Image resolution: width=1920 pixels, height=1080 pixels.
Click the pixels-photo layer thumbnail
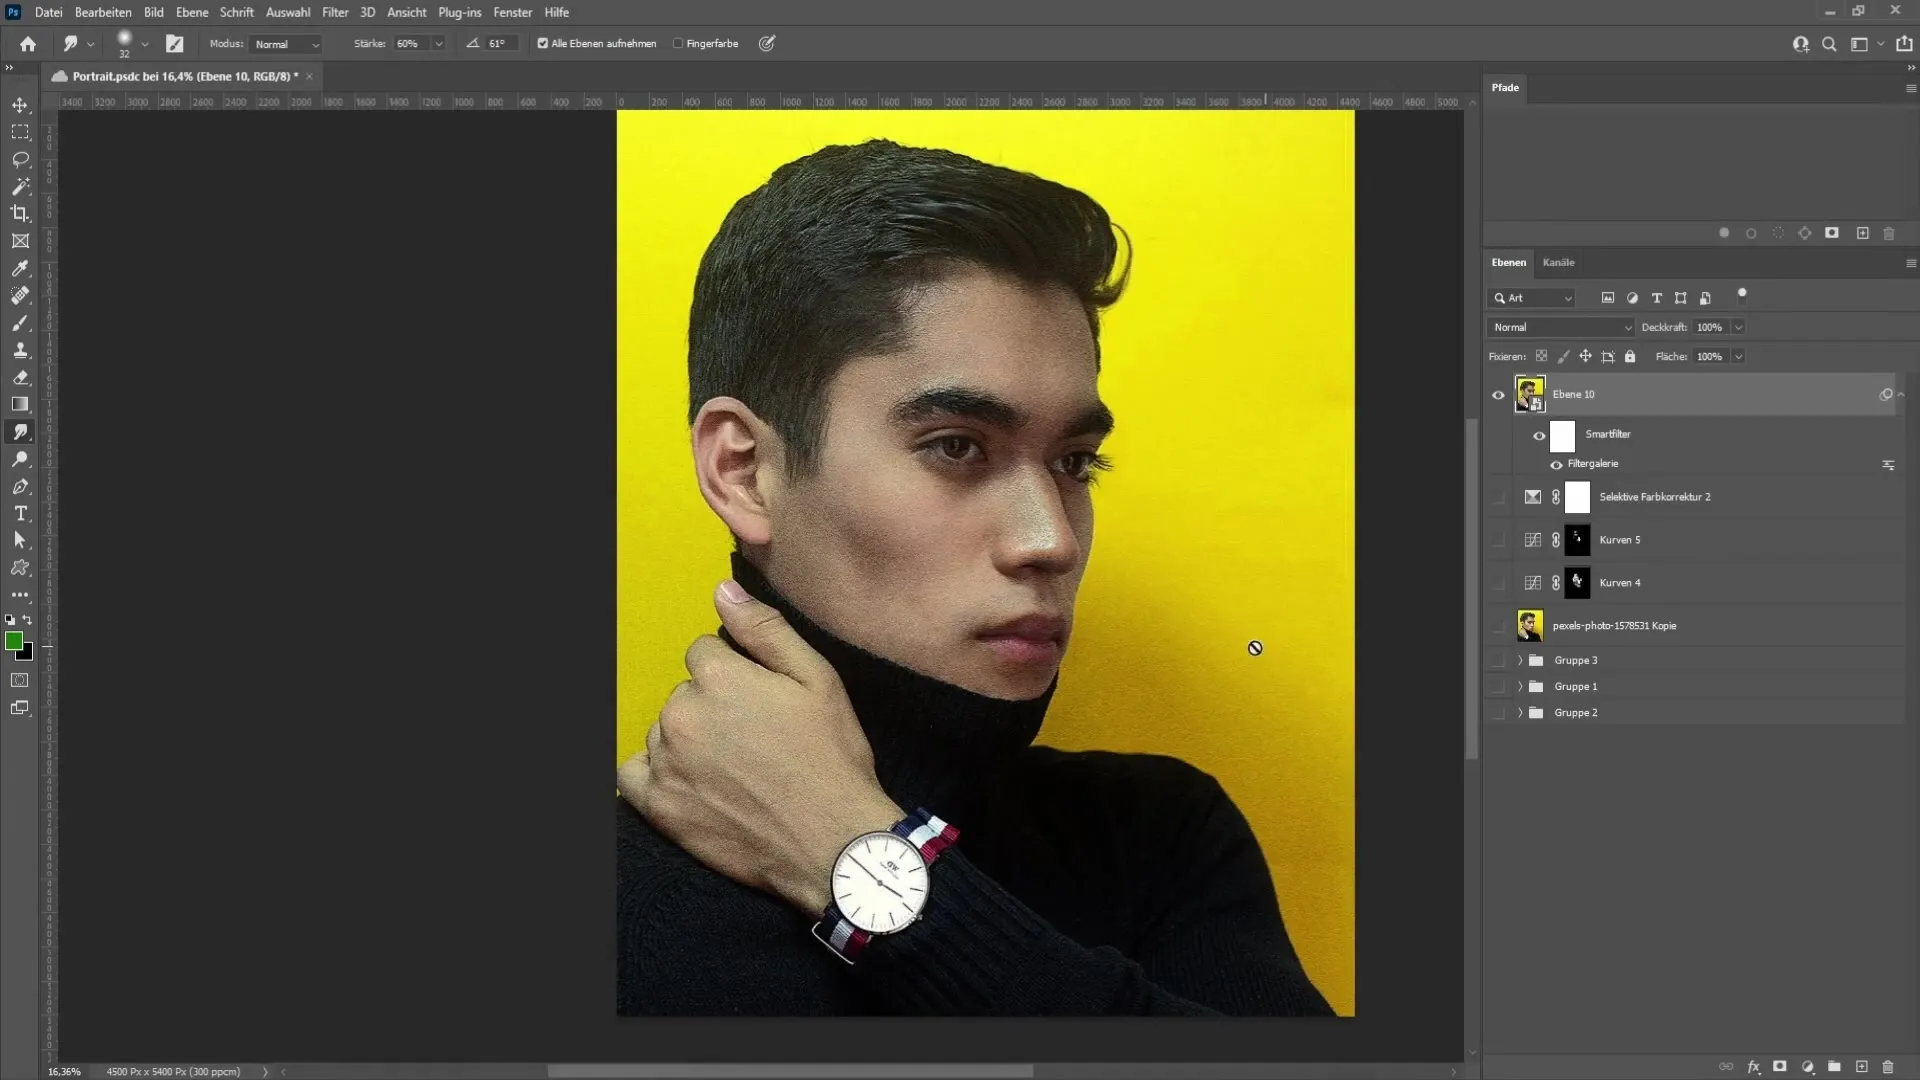[1528, 625]
